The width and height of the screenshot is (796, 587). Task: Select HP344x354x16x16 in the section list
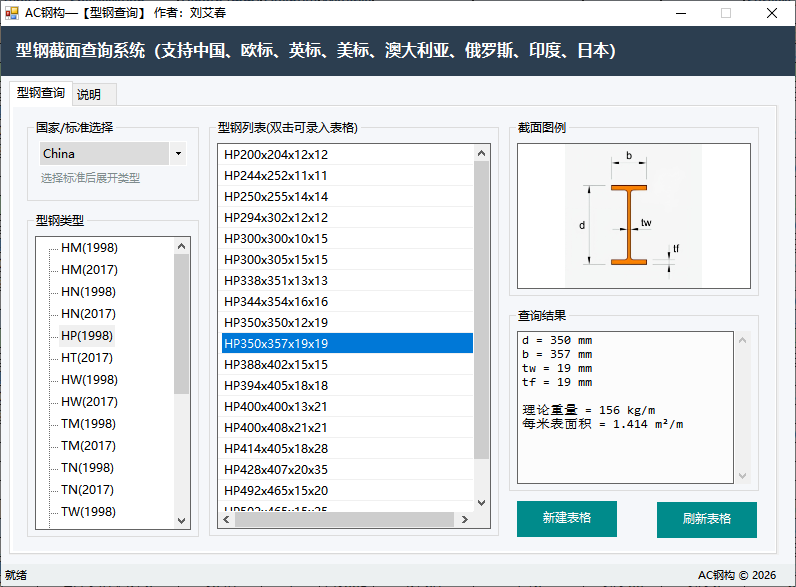[347, 302]
